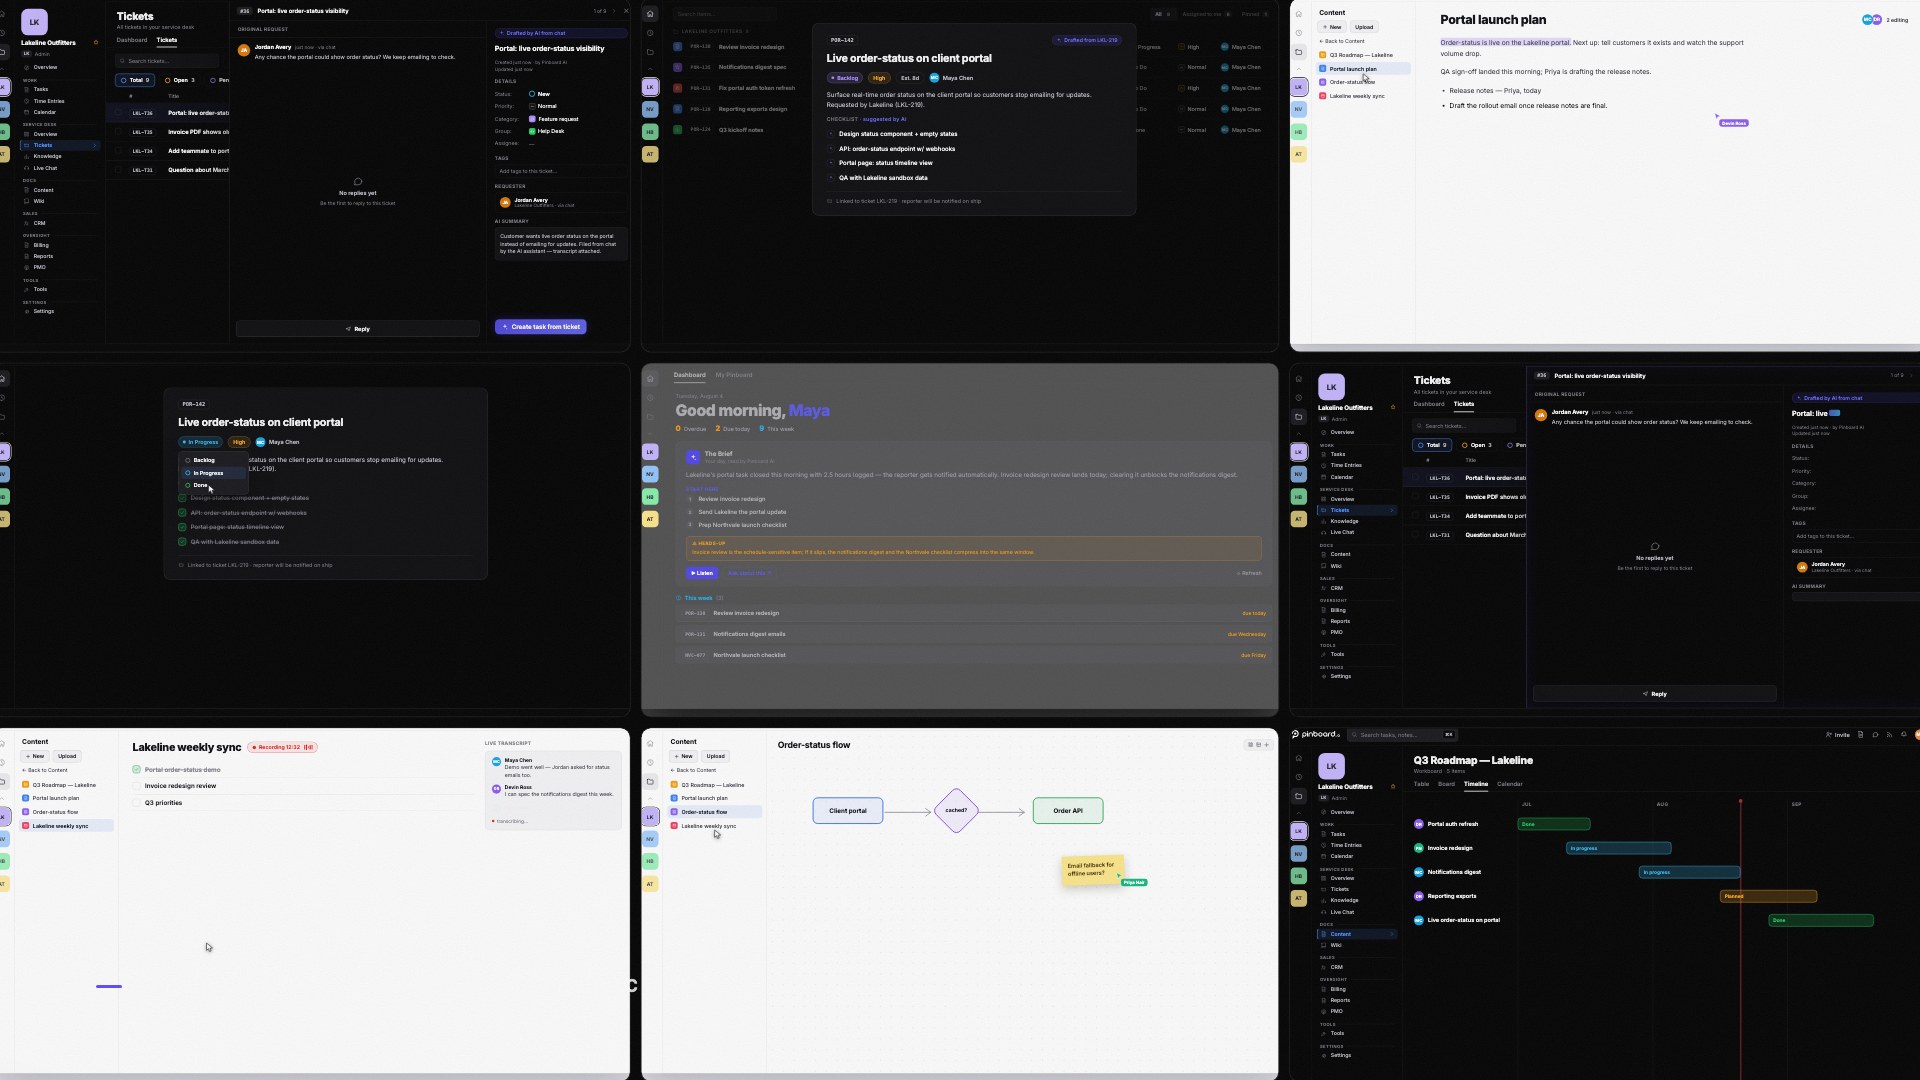Click Listen button in The Brief card
Screen dimensions: 1920x1080
pyautogui.click(x=702, y=573)
